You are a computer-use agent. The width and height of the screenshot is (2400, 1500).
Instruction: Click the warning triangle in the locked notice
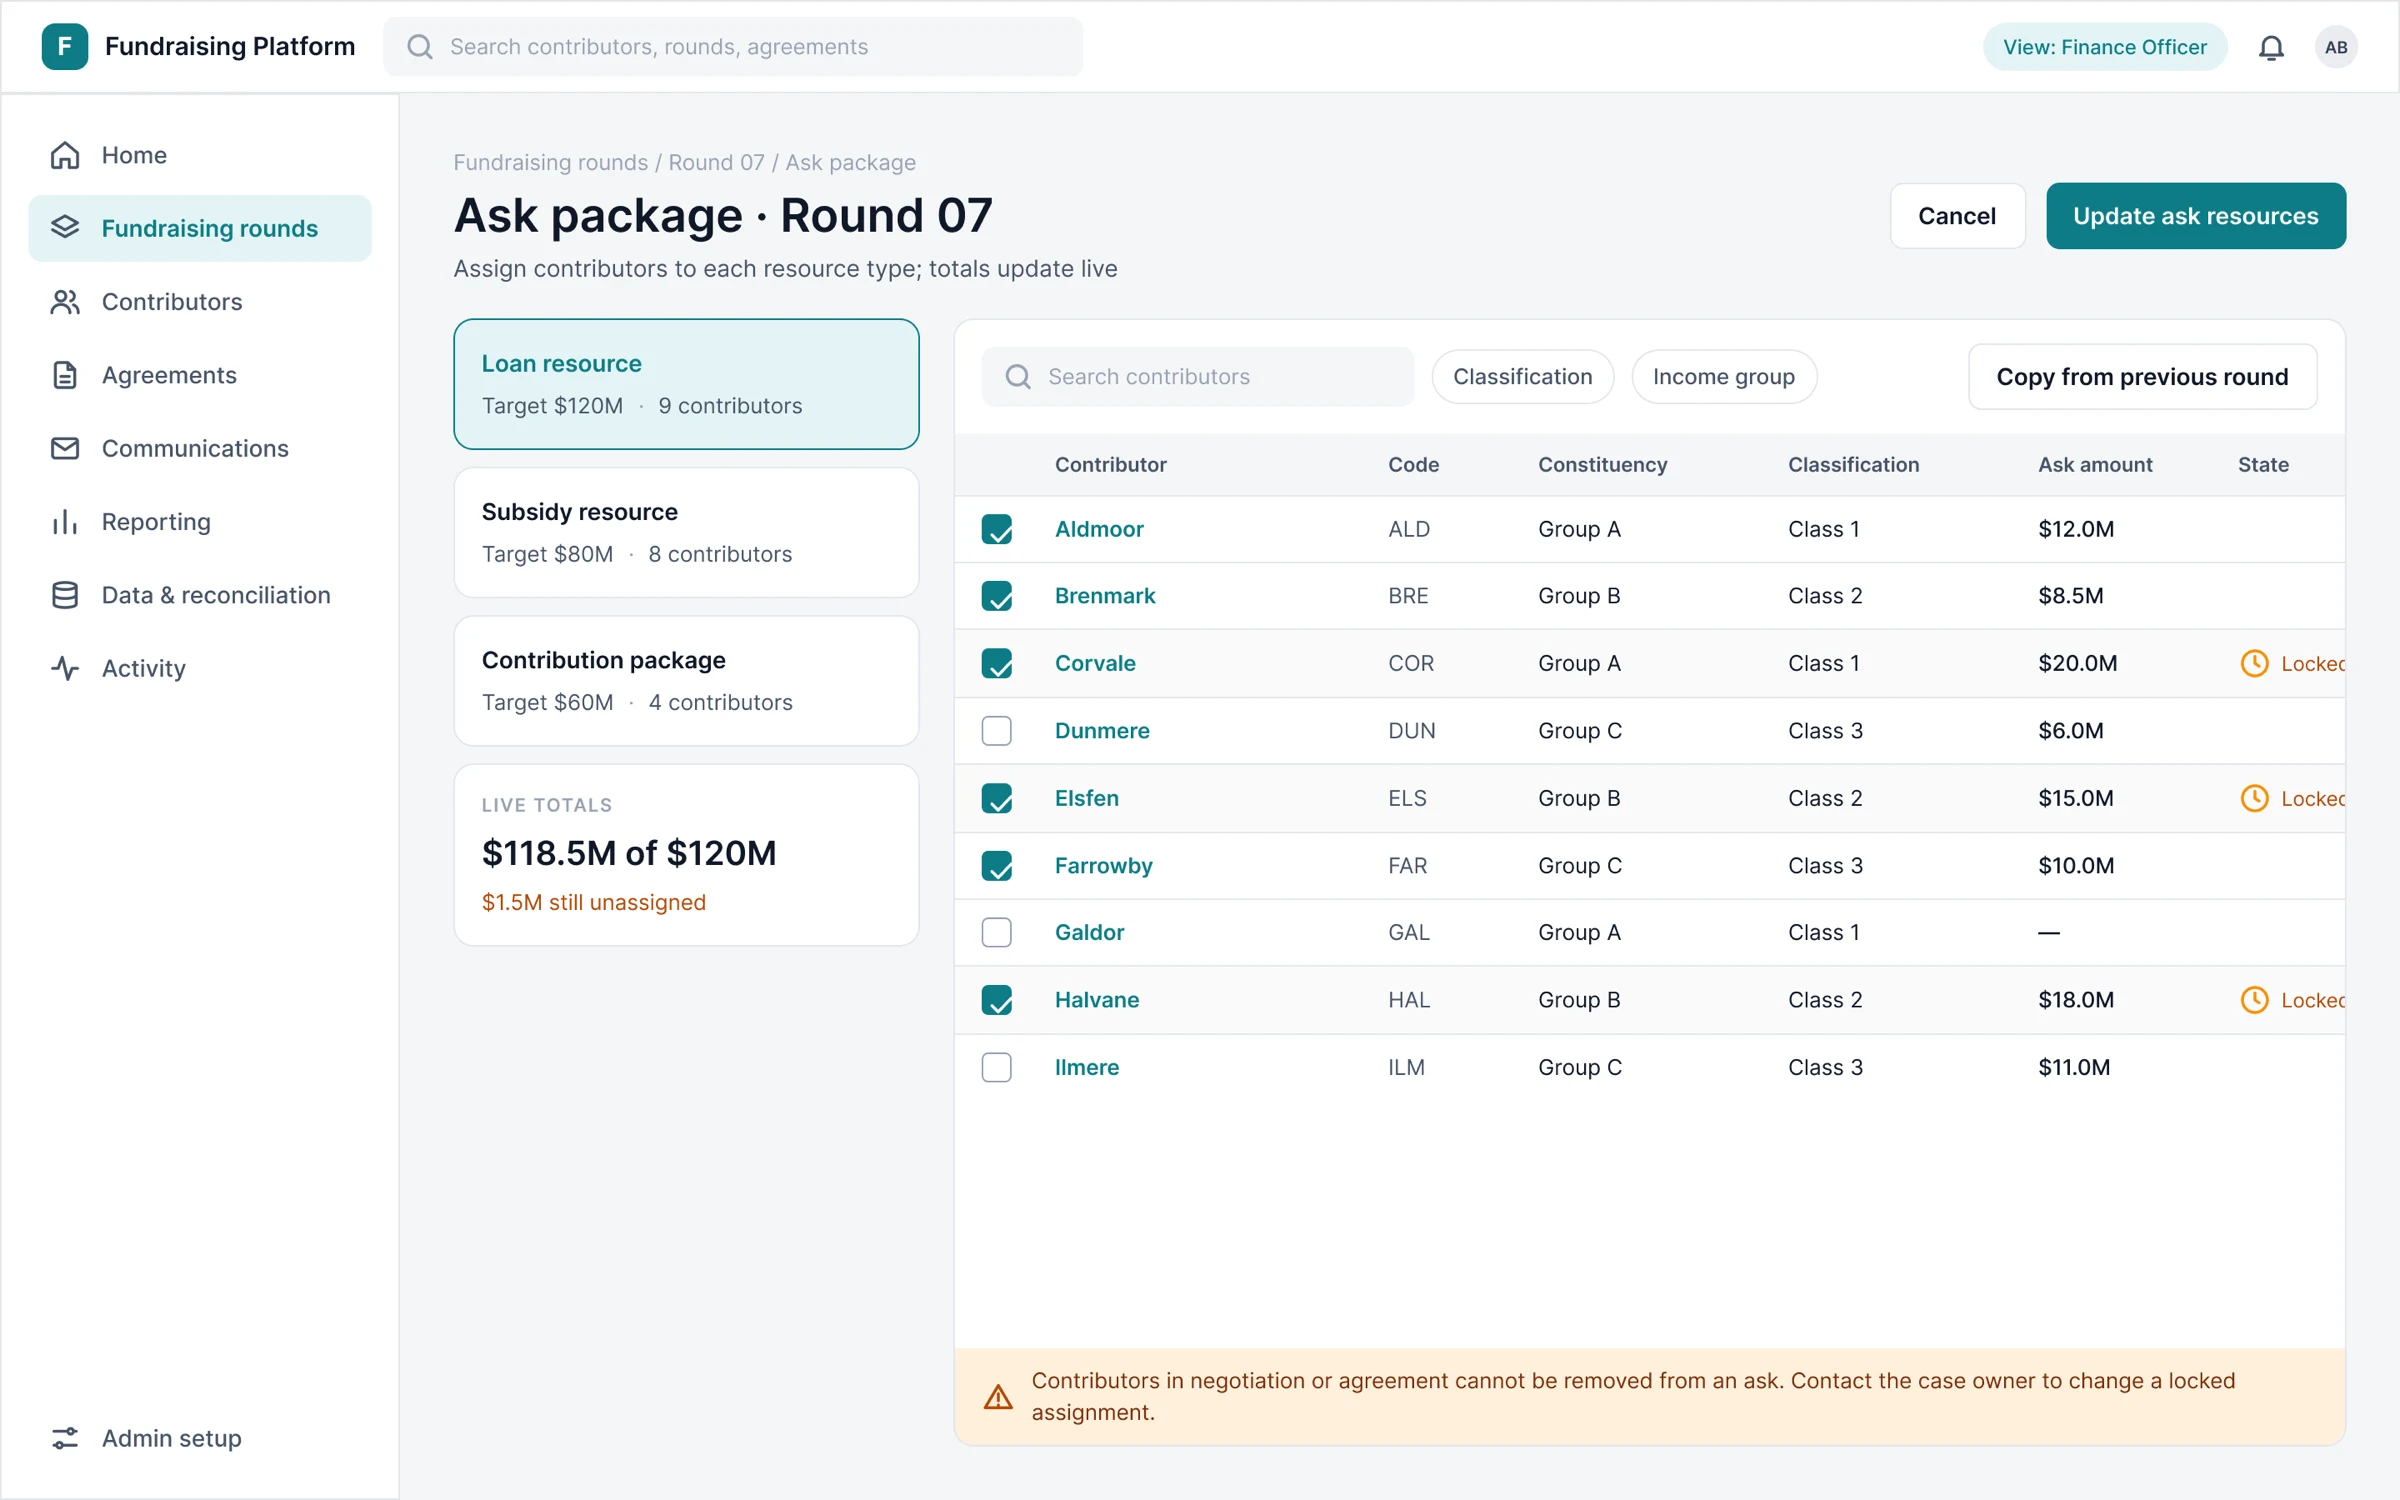pyautogui.click(x=998, y=1397)
